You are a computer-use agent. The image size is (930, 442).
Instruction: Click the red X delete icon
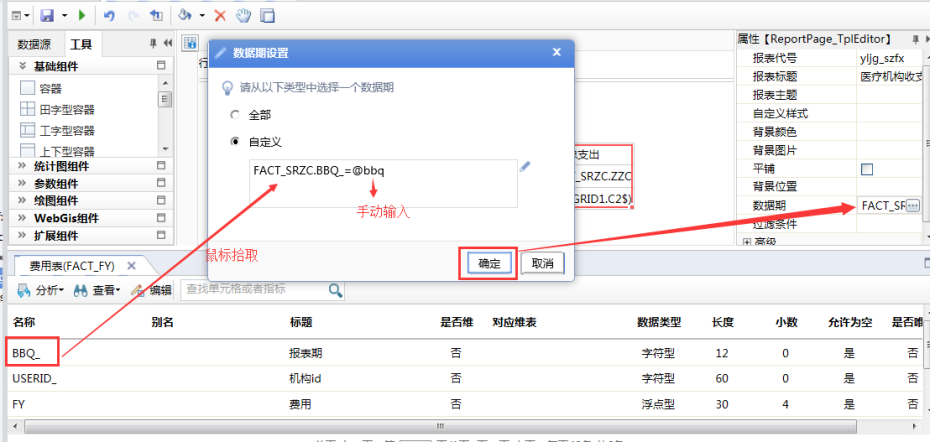pos(220,16)
